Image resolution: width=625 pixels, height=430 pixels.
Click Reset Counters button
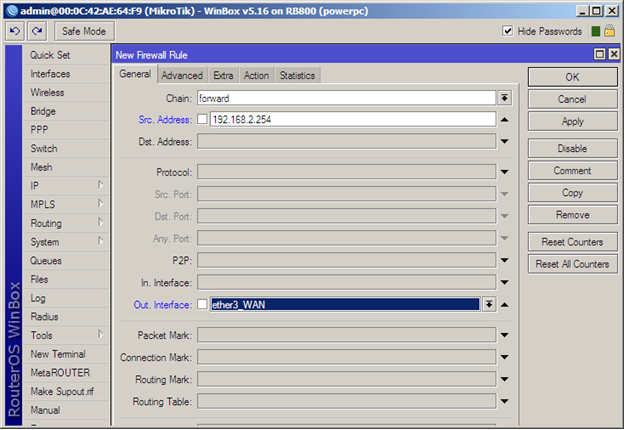(572, 242)
